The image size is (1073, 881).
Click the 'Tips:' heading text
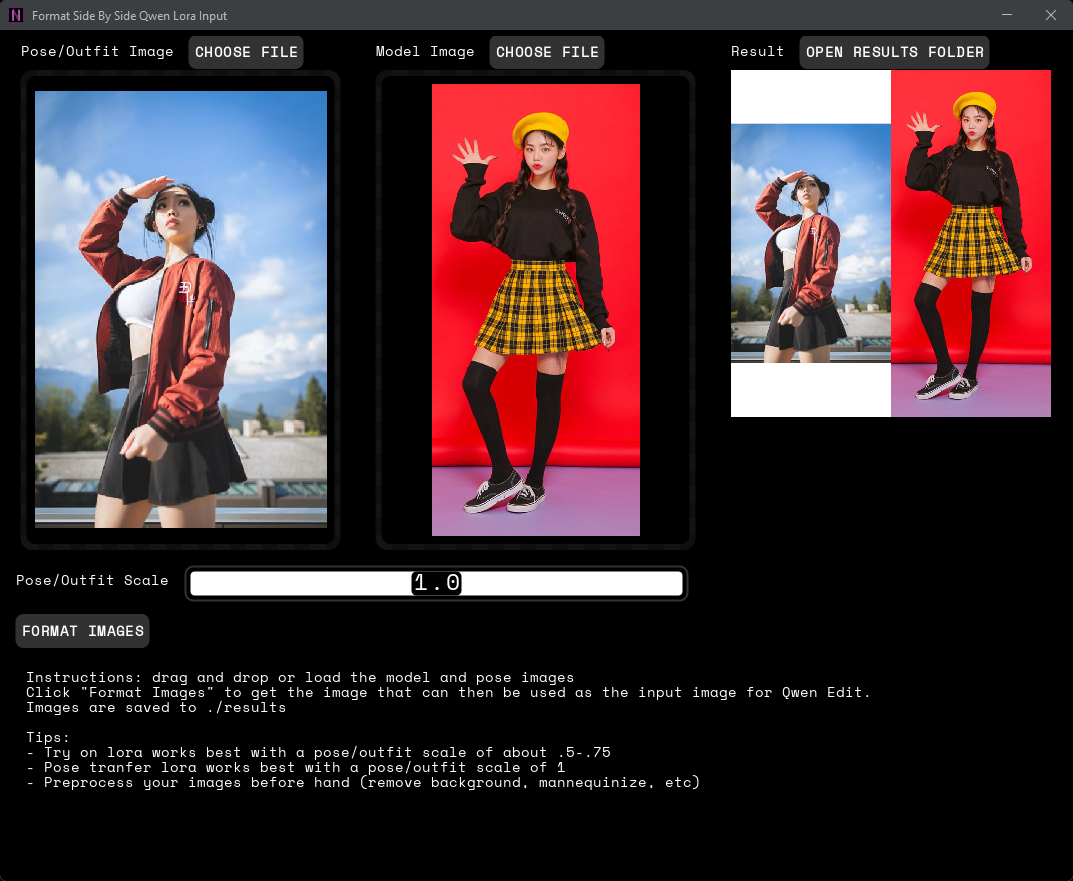click(x=48, y=737)
